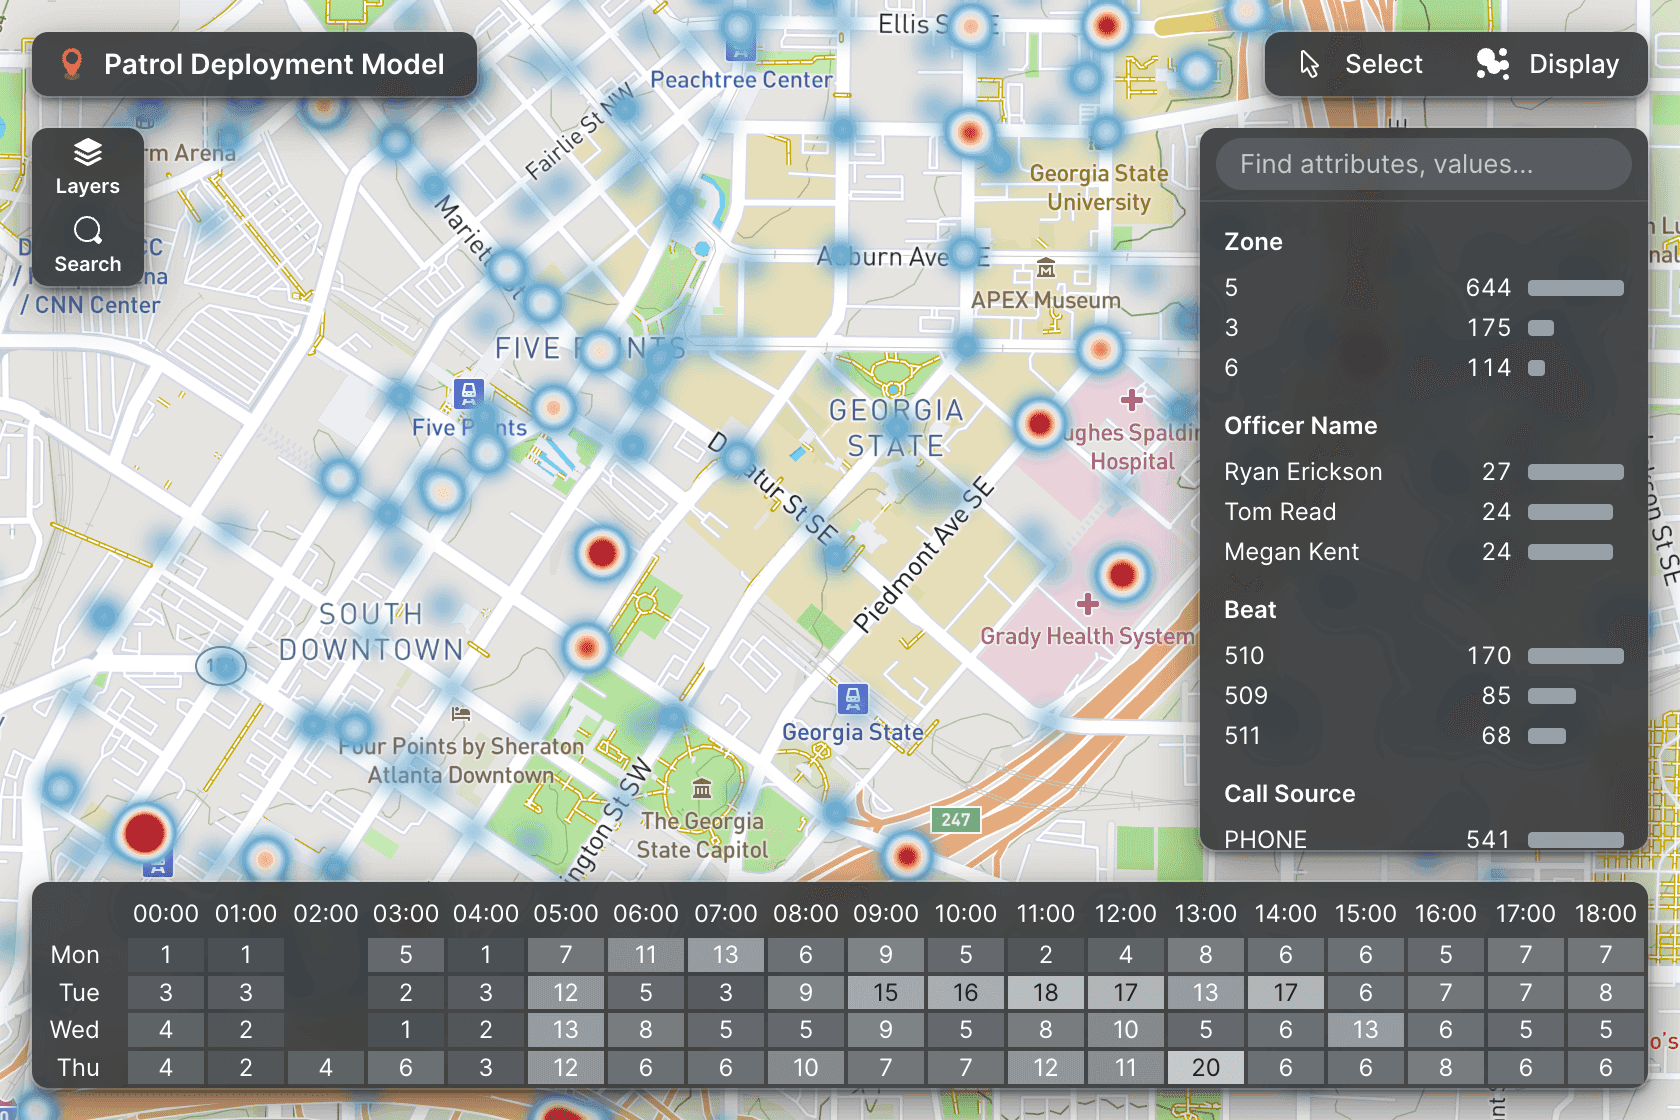Click the Zone 5 count bar
The image size is (1680, 1120).
[1575, 288]
